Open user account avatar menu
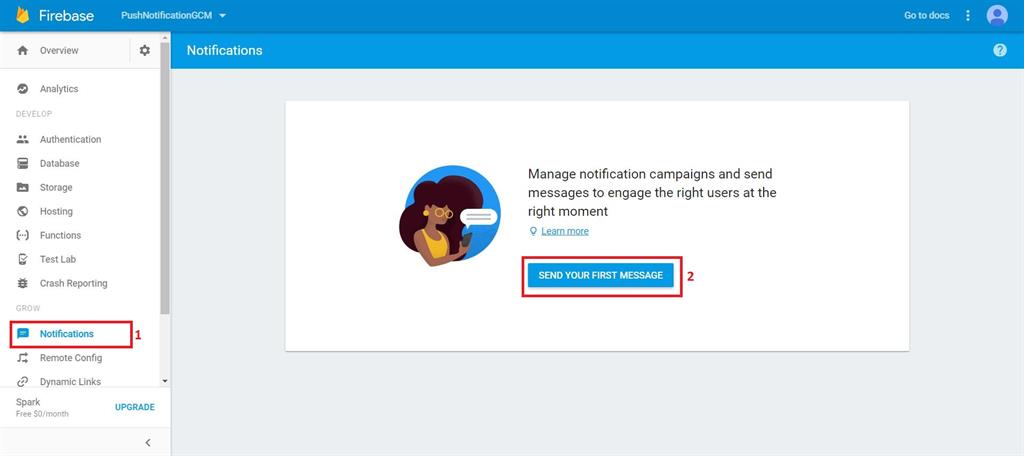 [996, 15]
